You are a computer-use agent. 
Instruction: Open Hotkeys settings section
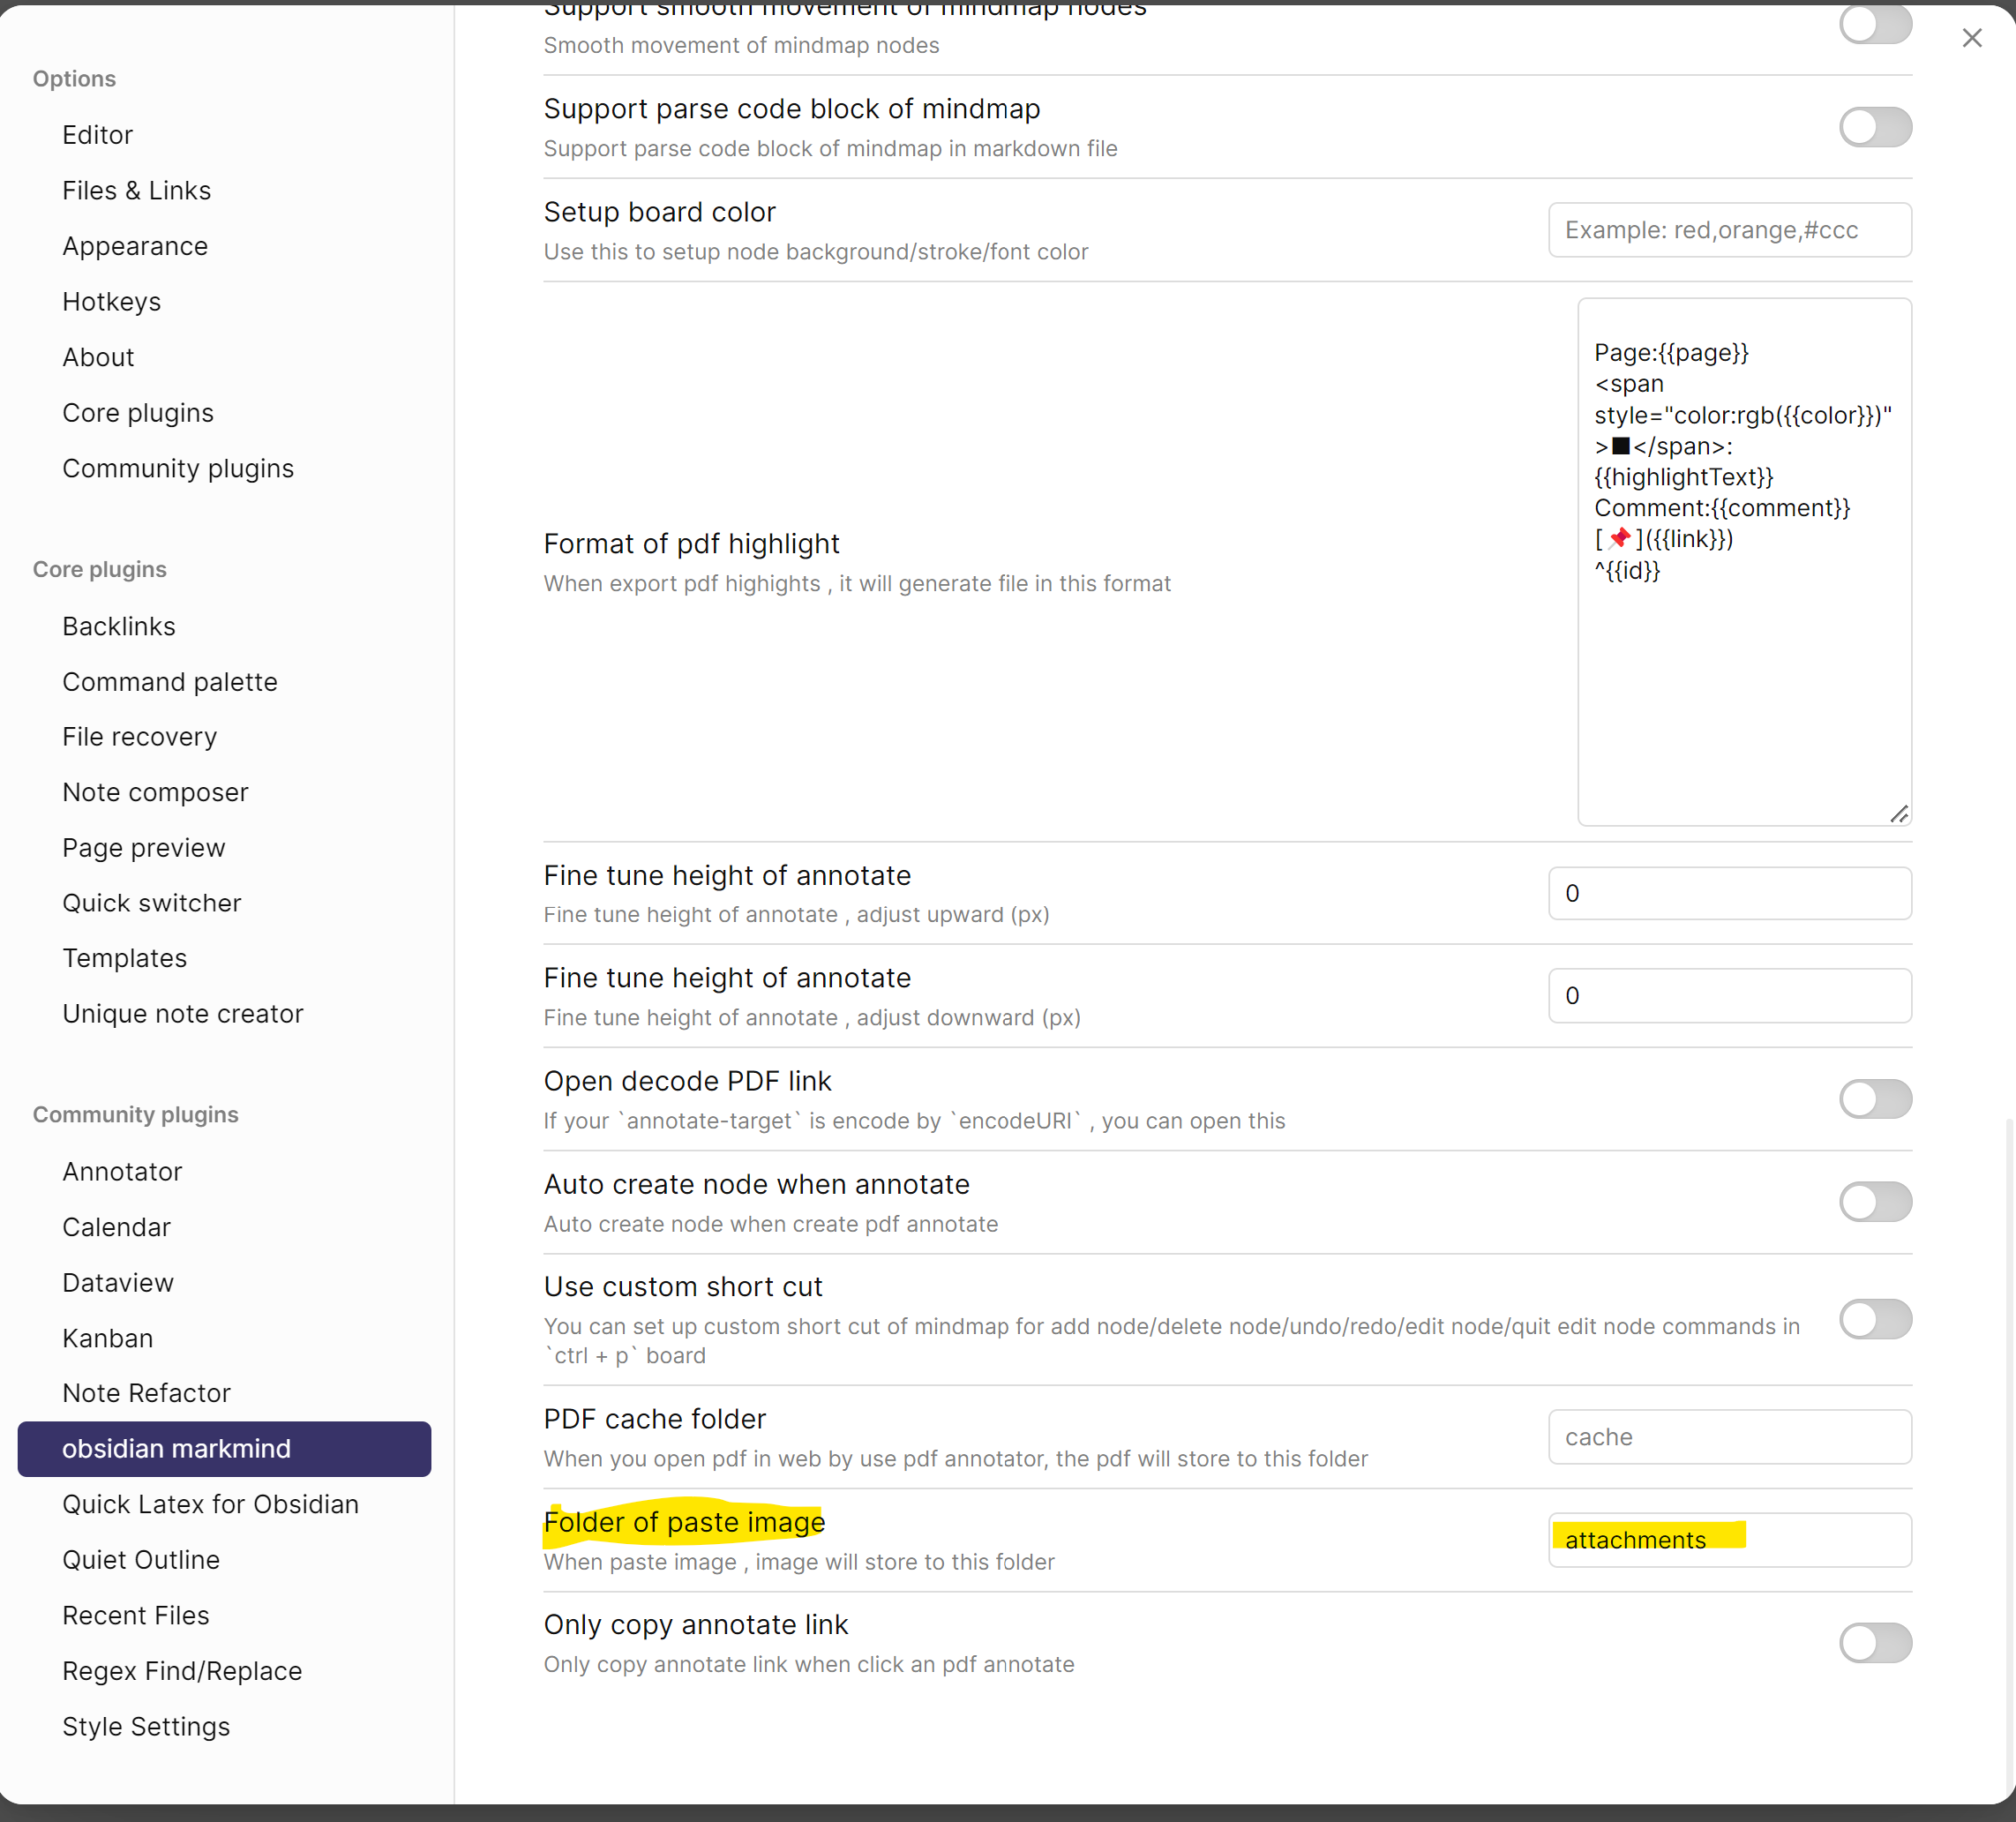(111, 301)
